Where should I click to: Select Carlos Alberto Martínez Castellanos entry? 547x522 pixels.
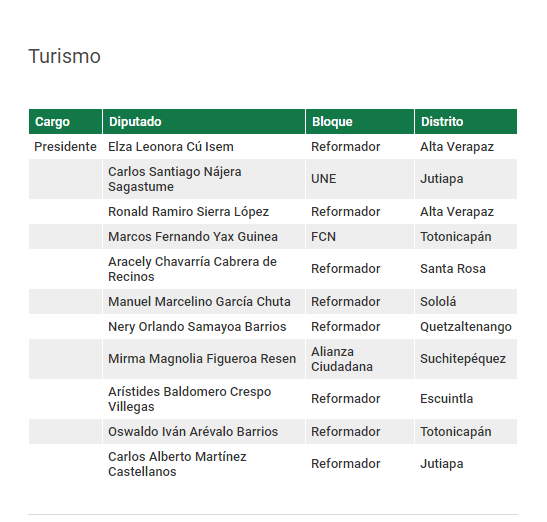[x=177, y=464]
